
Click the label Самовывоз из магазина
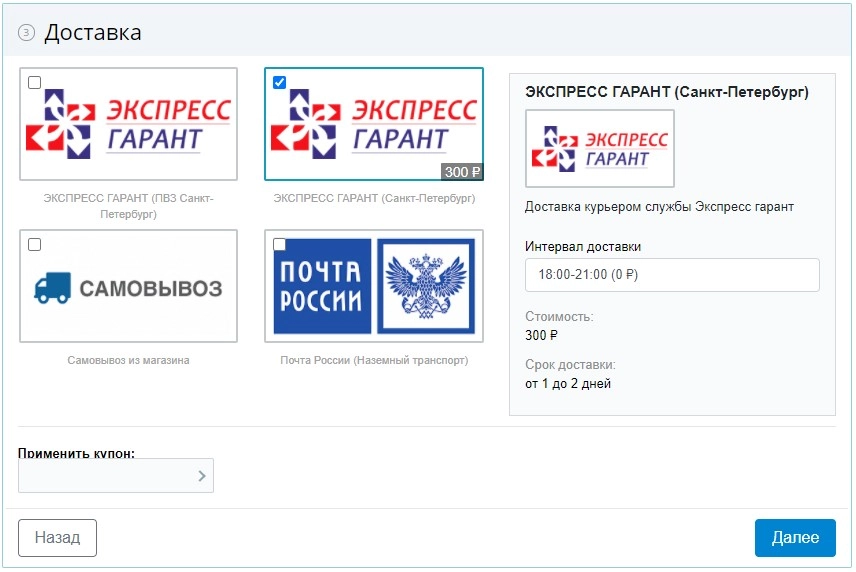(128, 360)
